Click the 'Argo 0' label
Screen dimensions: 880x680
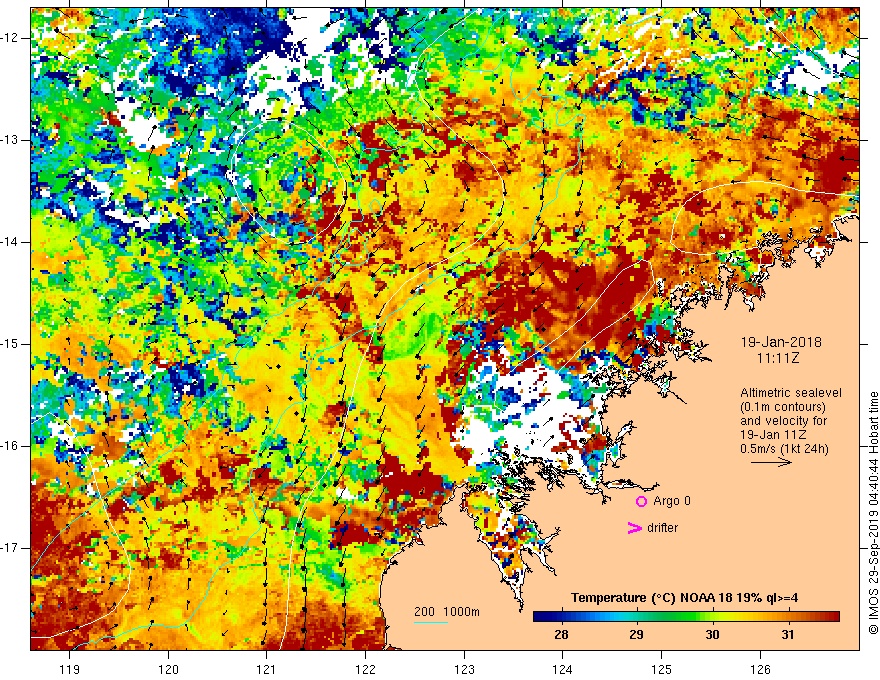[672, 501]
